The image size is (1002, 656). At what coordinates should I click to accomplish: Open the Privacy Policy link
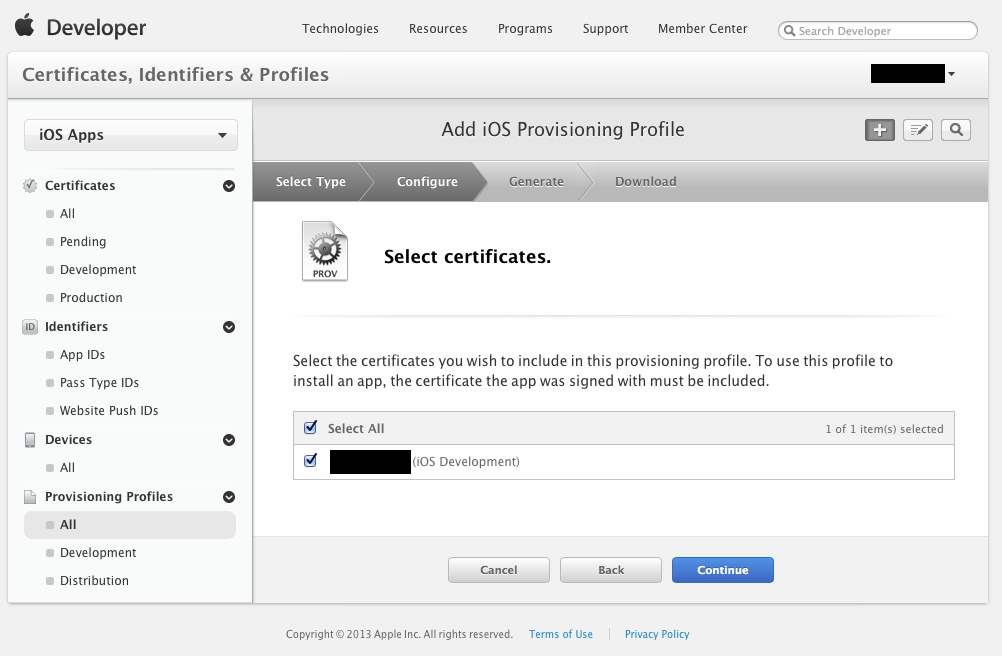tap(657, 634)
